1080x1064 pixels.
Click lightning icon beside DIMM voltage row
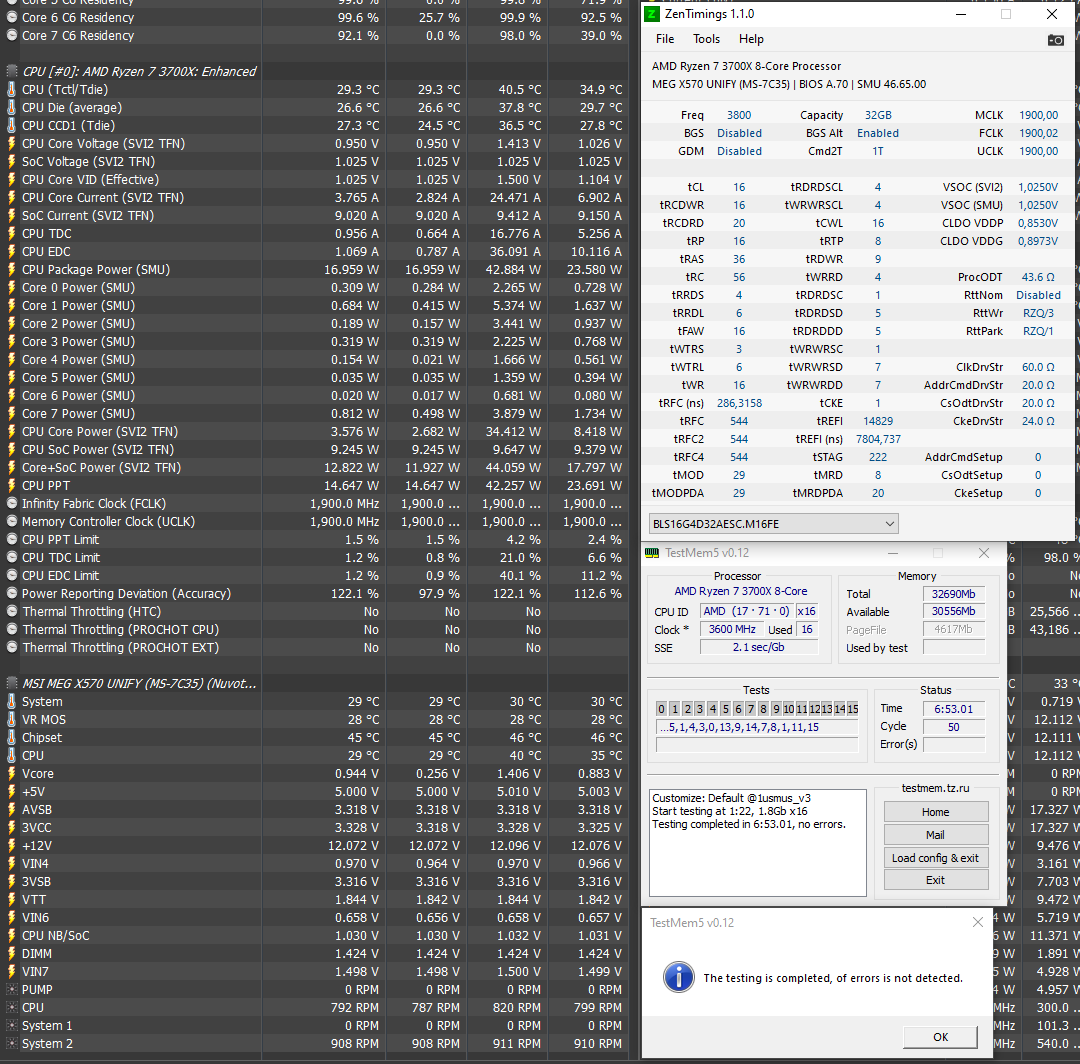[12, 953]
